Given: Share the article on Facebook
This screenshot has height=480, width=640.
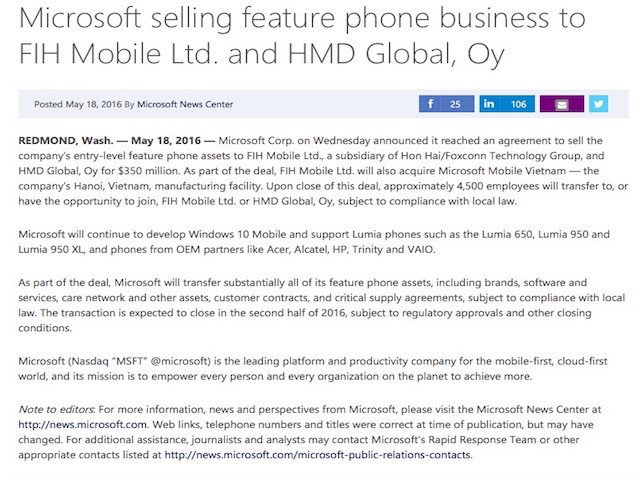Looking at the screenshot, I should pyautogui.click(x=431, y=104).
